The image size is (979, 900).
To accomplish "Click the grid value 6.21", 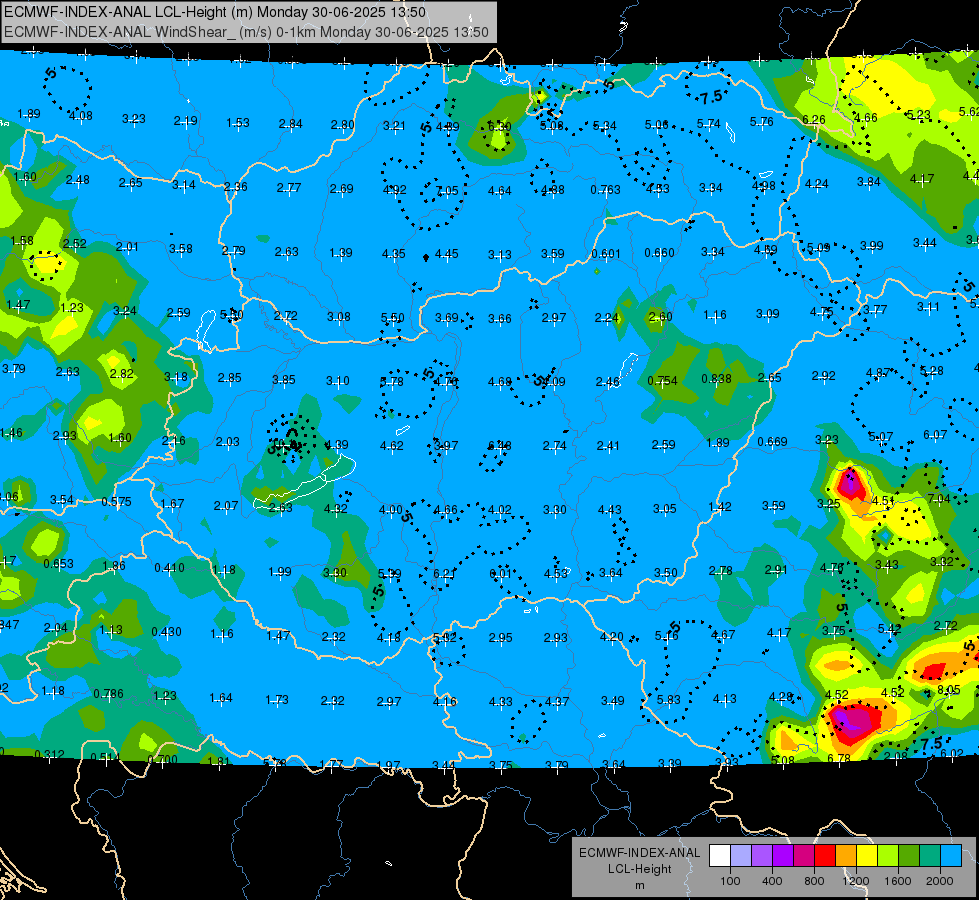I will tap(445, 573).
